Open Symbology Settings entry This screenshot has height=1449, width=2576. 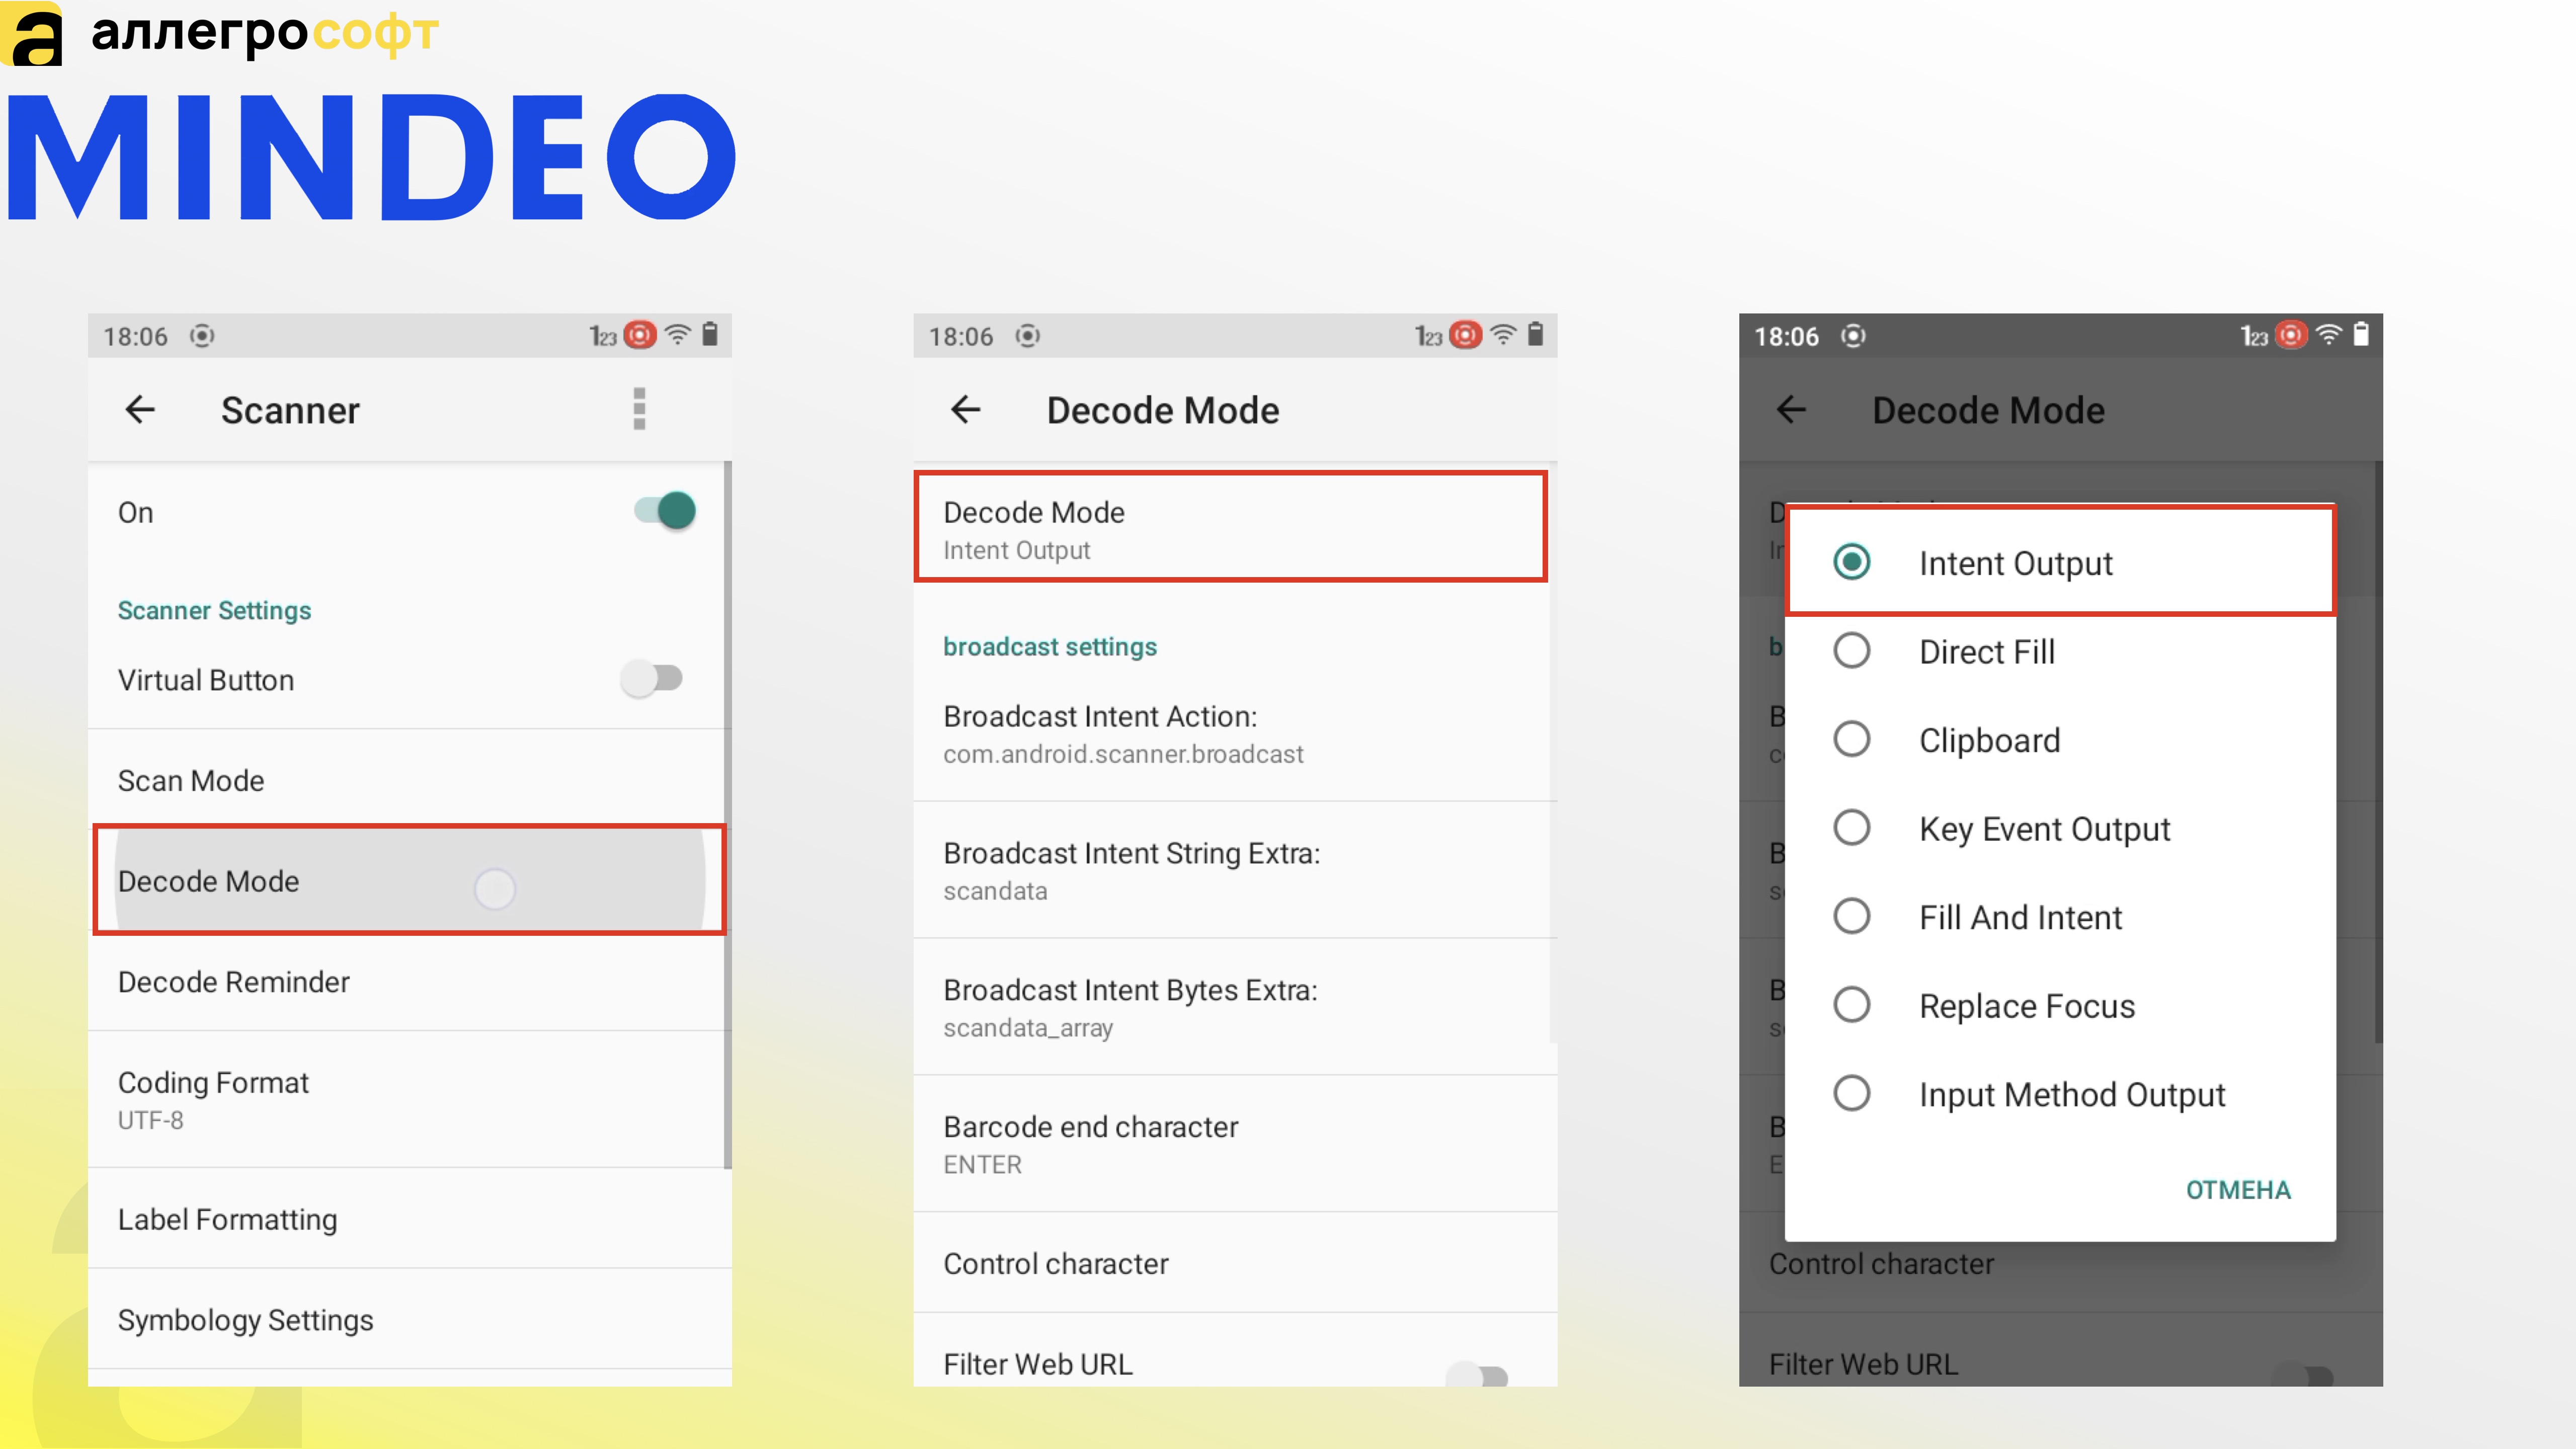pos(409,1319)
